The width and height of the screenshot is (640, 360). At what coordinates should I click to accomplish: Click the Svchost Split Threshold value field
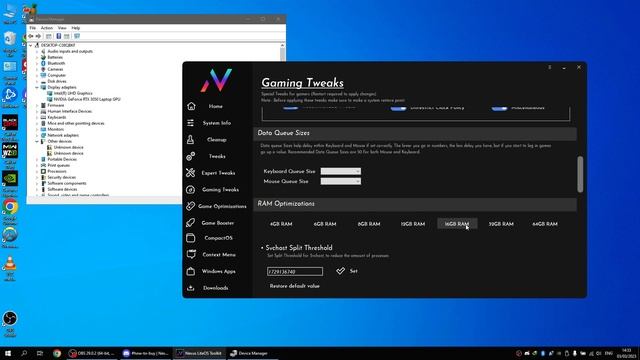[x=295, y=271]
